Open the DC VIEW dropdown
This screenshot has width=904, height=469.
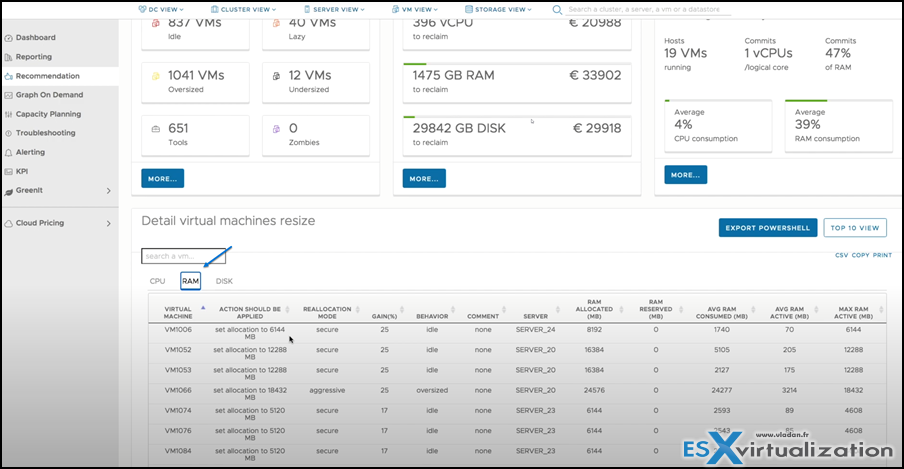coord(161,9)
